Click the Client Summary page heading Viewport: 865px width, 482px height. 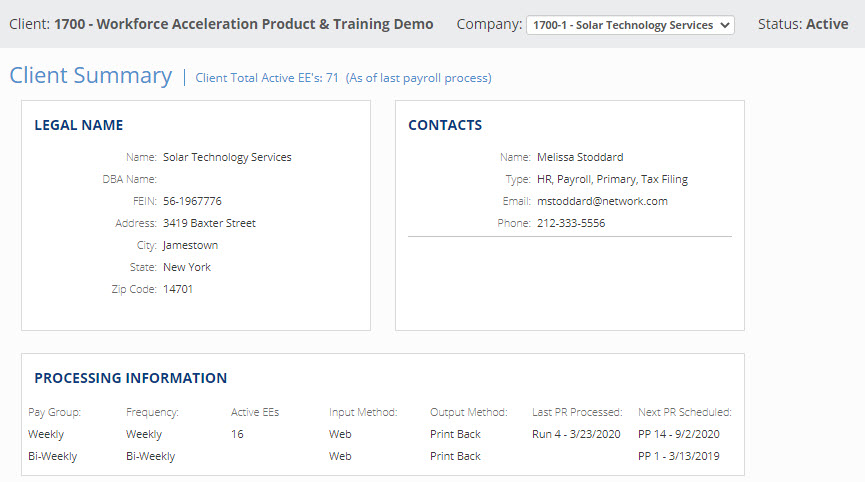[x=91, y=76]
